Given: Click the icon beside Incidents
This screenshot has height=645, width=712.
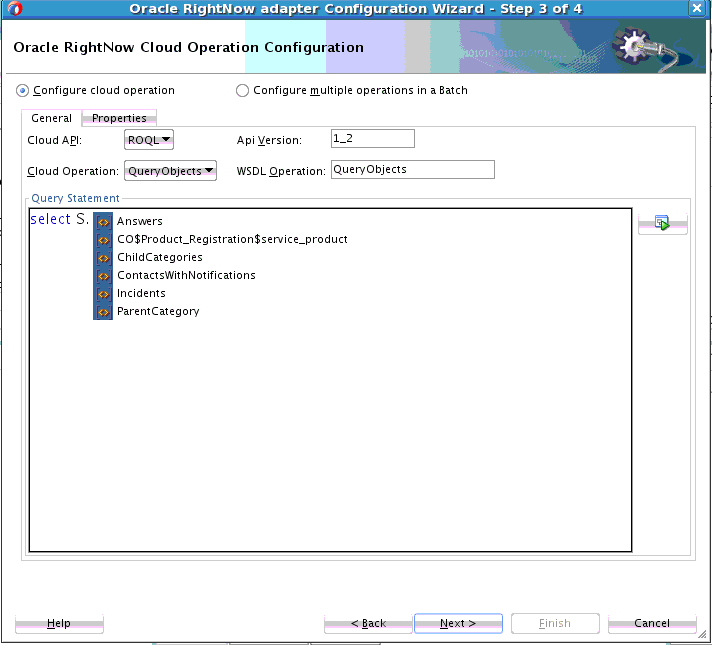Looking at the screenshot, I should point(103,294).
